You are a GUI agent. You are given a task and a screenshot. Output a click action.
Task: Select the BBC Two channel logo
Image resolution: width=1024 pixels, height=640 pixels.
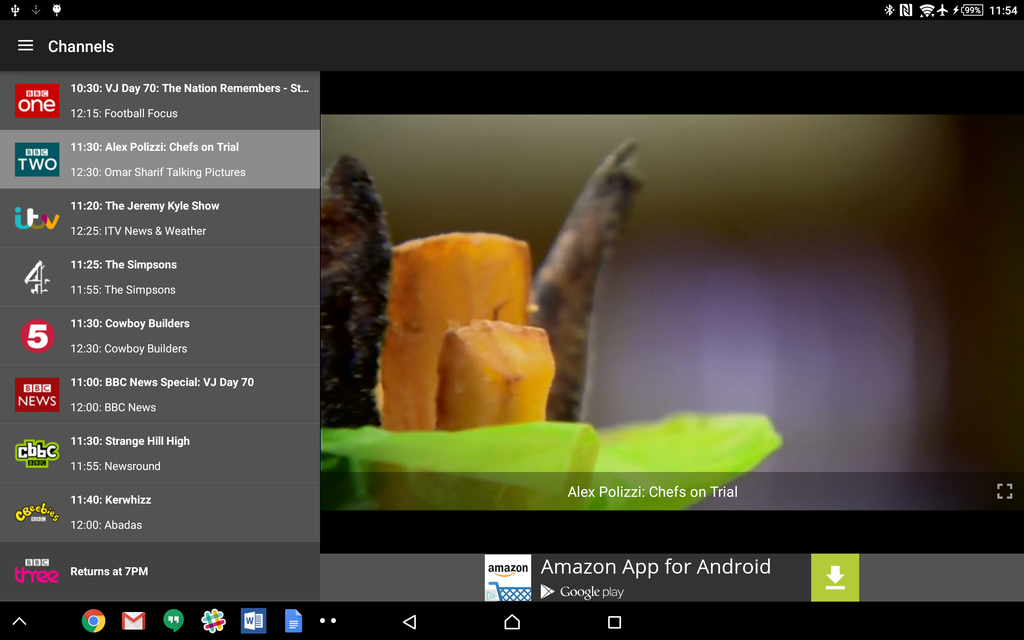(x=37, y=159)
